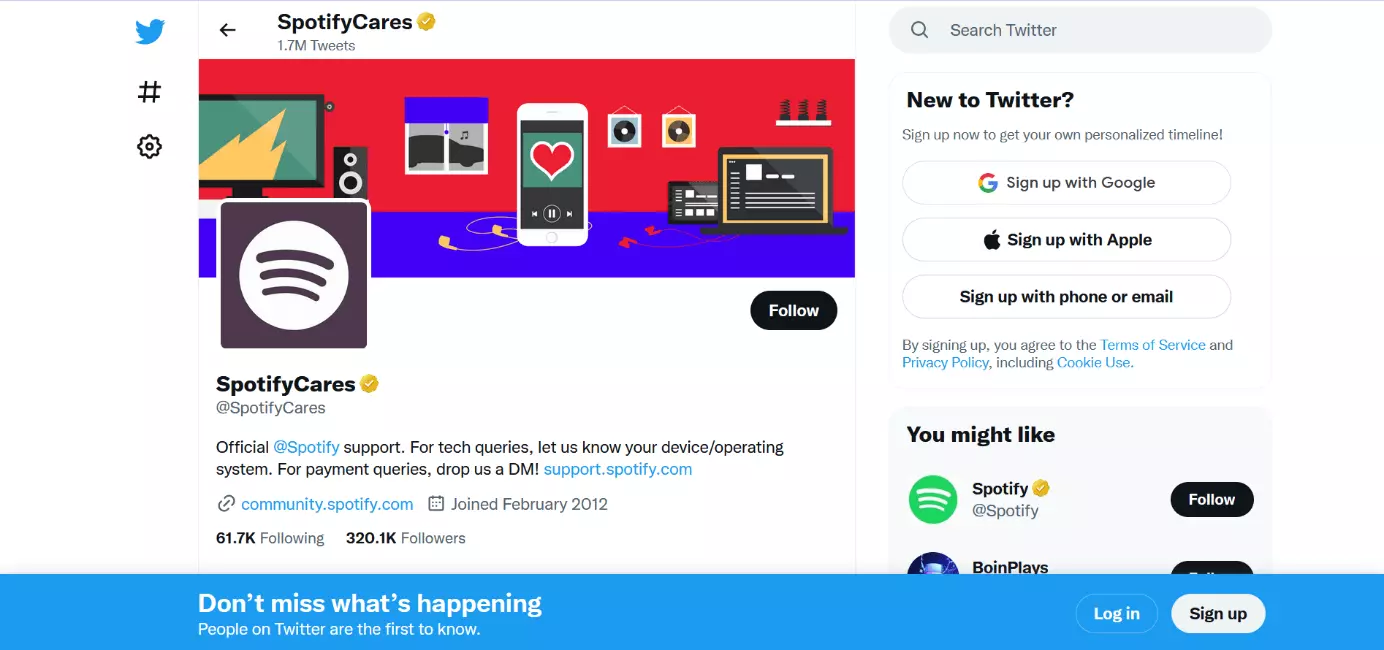The height and width of the screenshot is (650, 1384).
Task: Click the search magnifier icon
Action: click(920, 30)
